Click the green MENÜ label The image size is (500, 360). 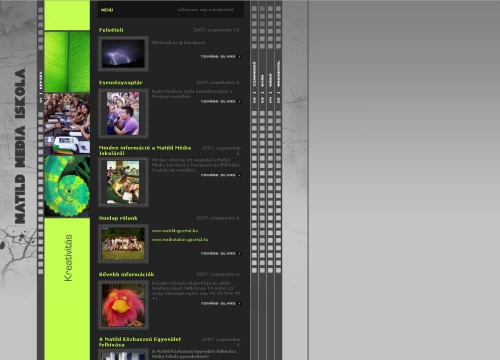point(107,10)
